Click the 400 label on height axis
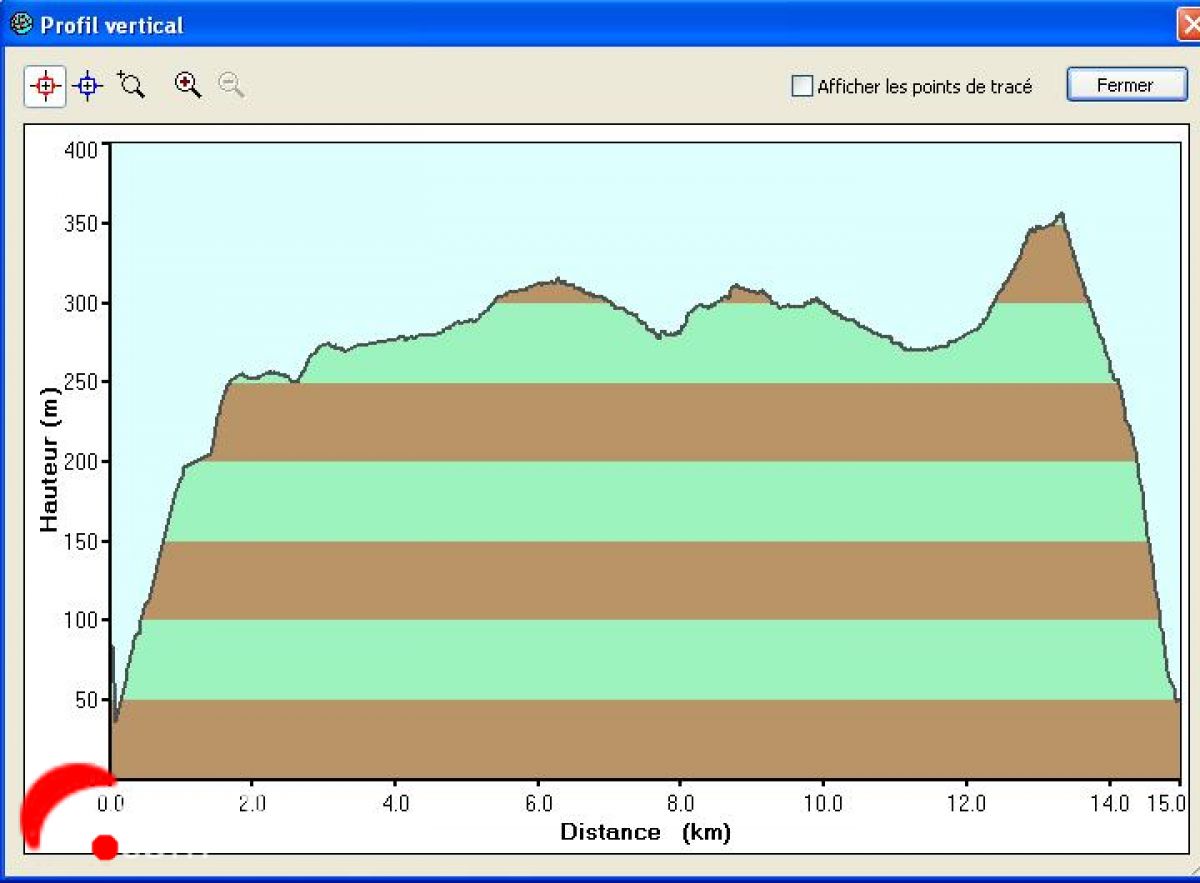 [x=81, y=151]
